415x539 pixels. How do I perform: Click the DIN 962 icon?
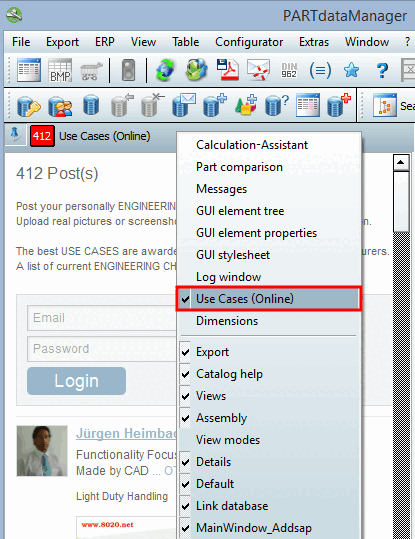(x=289, y=70)
